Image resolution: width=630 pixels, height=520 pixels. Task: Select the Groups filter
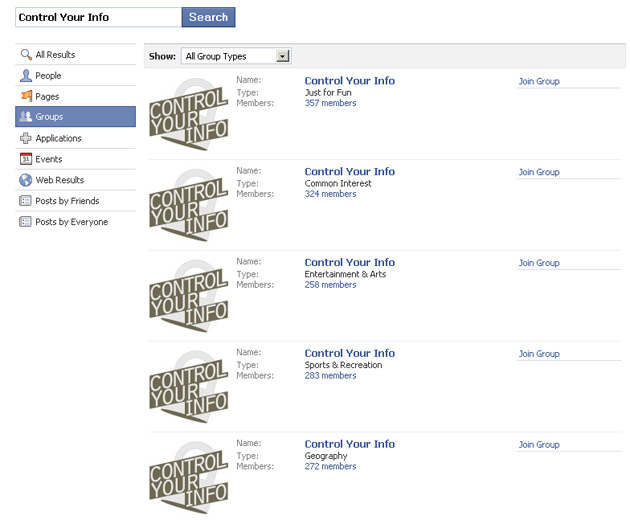point(76,117)
